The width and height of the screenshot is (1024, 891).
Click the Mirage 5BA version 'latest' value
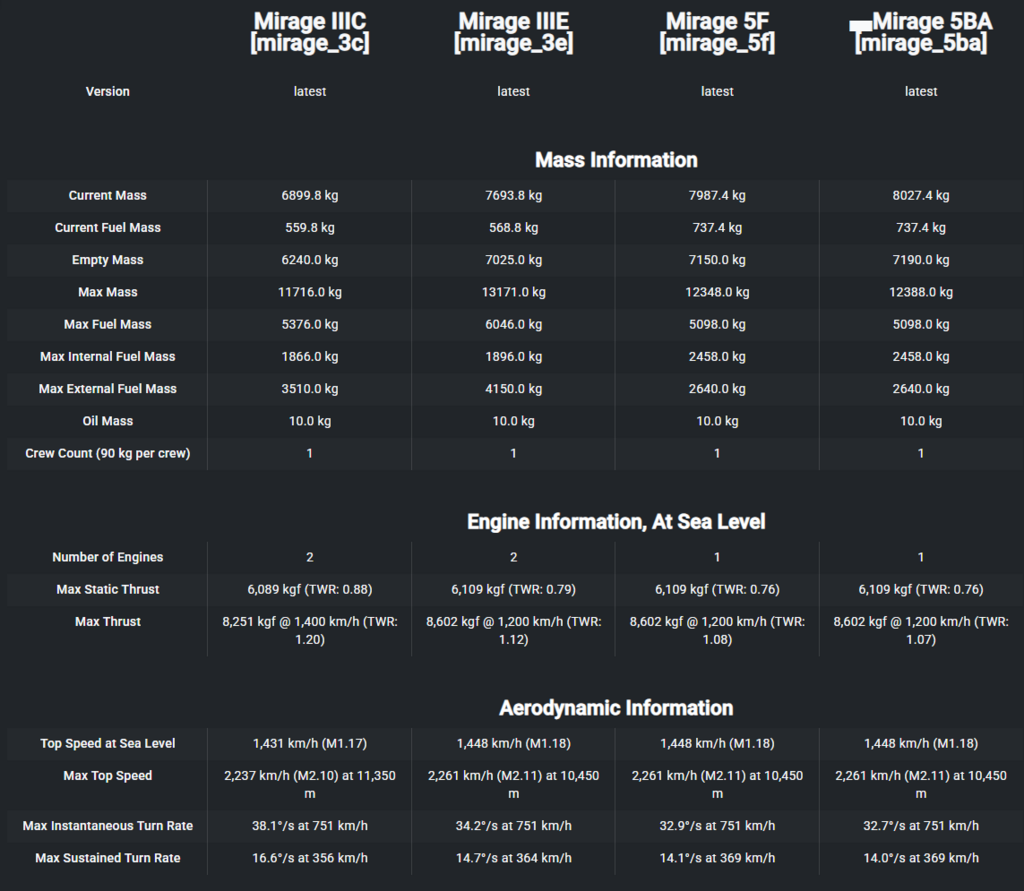click(x=921, y=91)
